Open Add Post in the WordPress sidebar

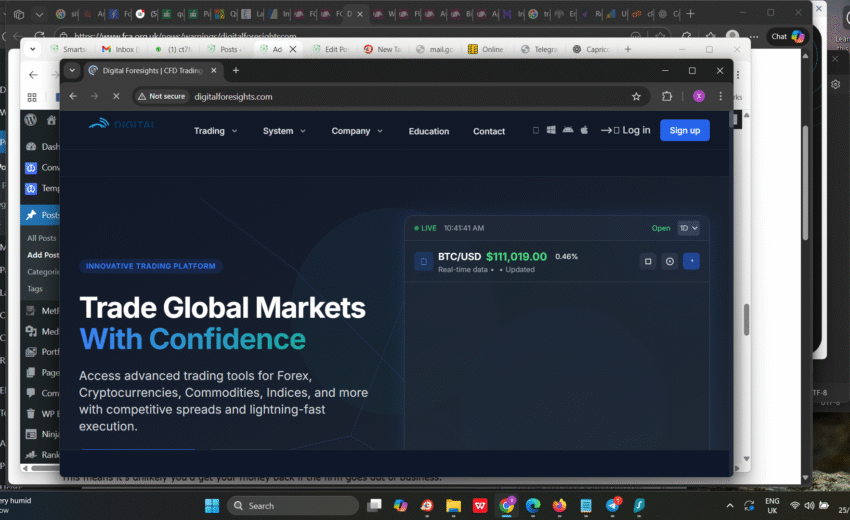coord(43,255)
